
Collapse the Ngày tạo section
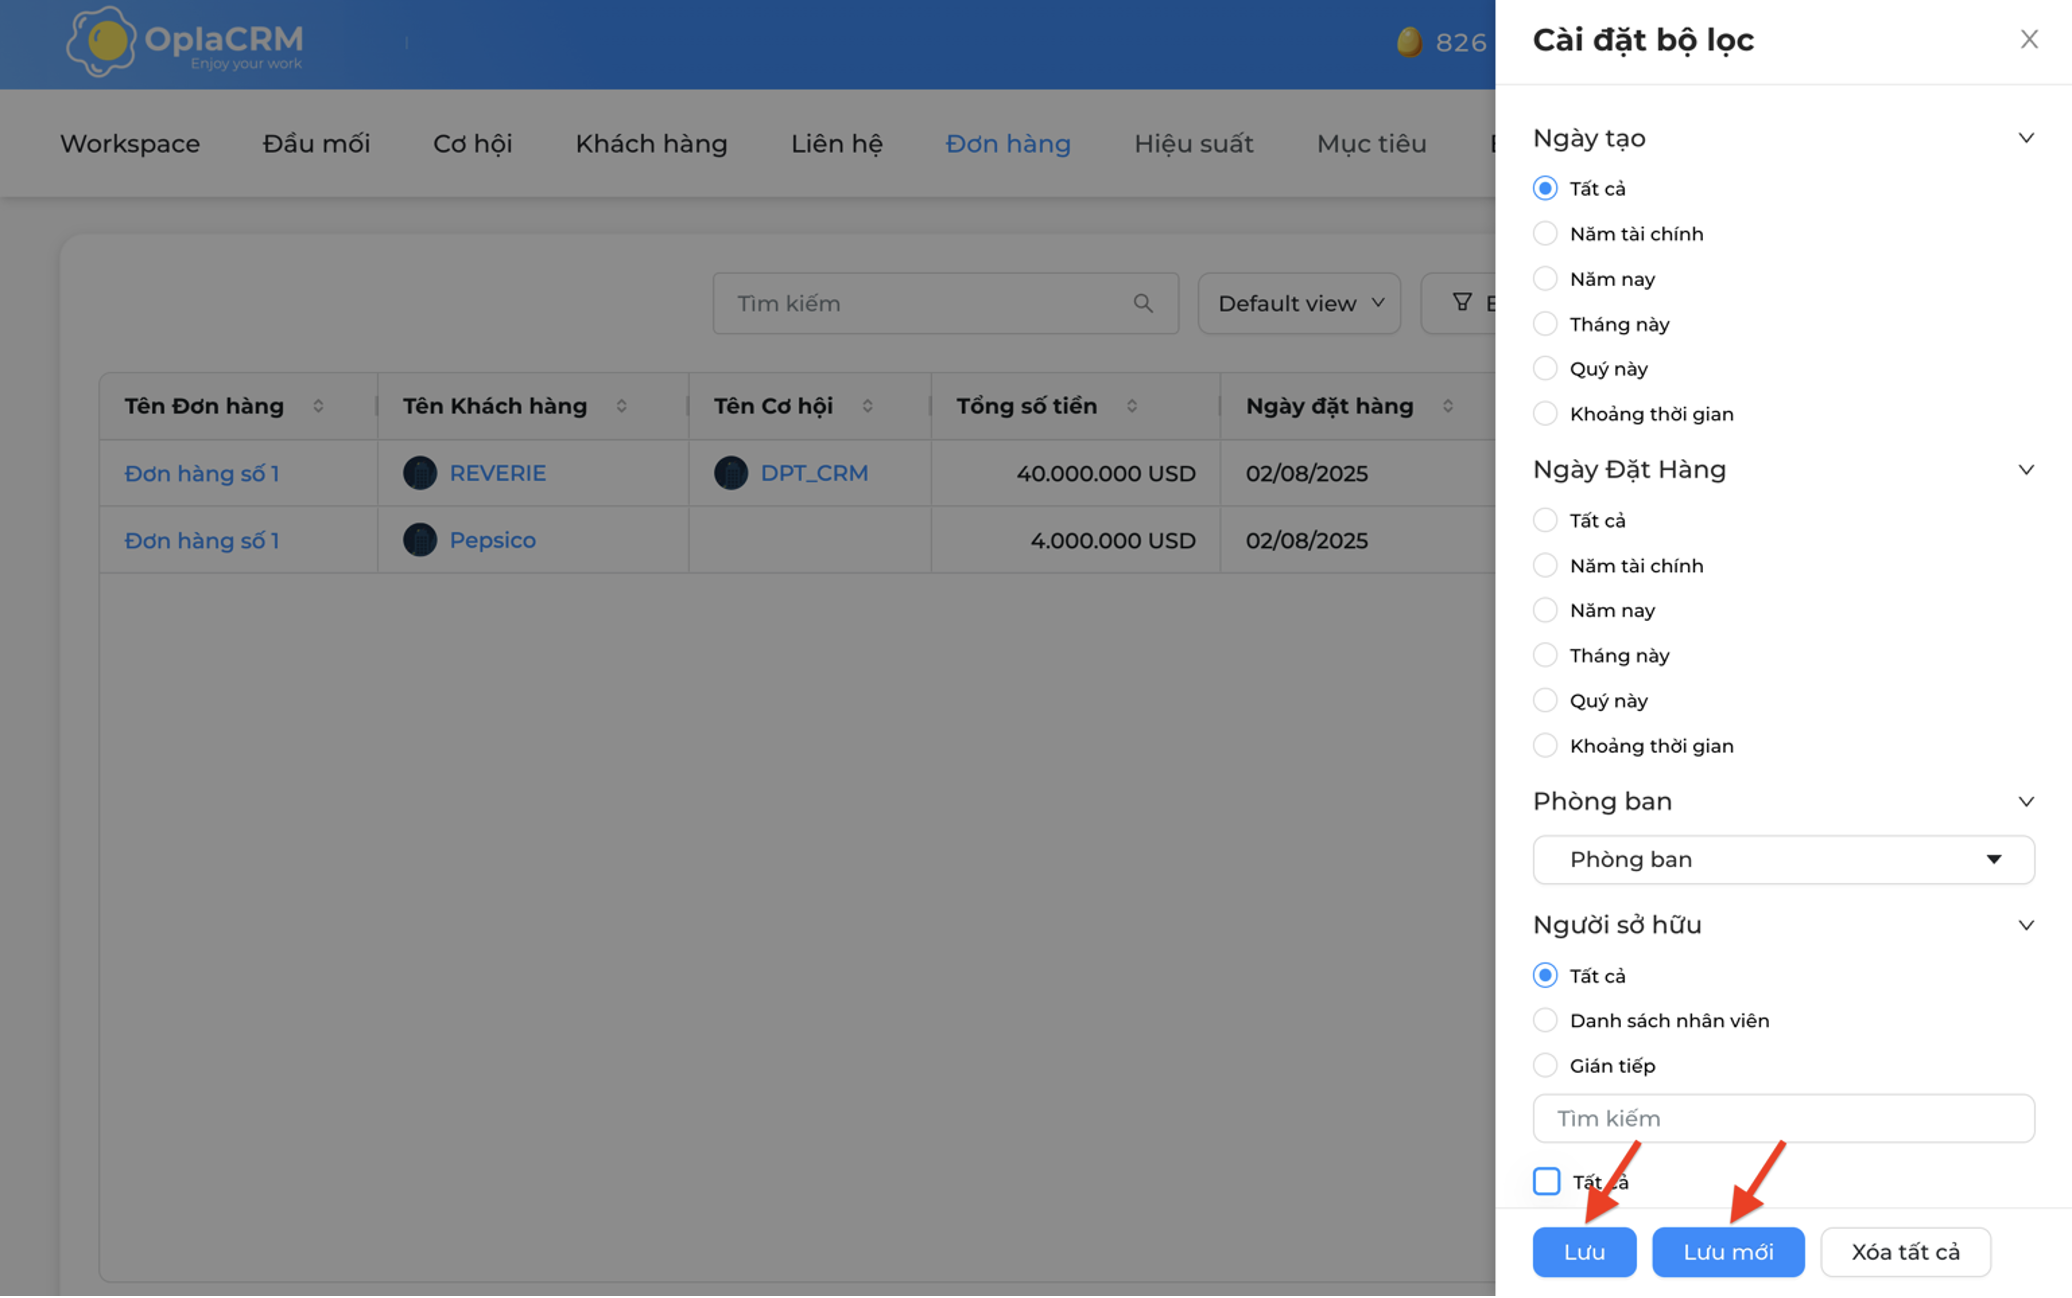[2026, 138]
